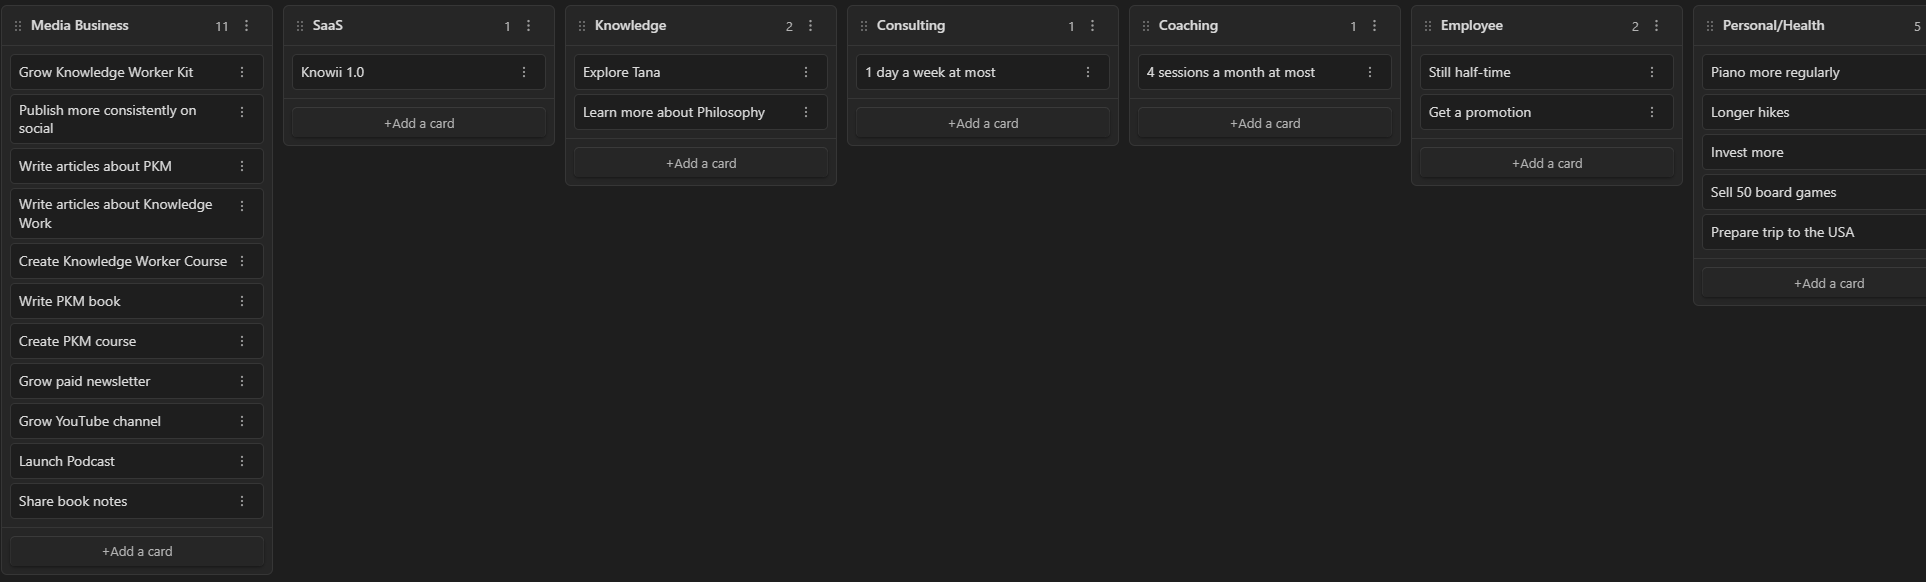Open the Knowledge list three-dot menu
Screen dimensions: 1926x582
coord(811,26)
